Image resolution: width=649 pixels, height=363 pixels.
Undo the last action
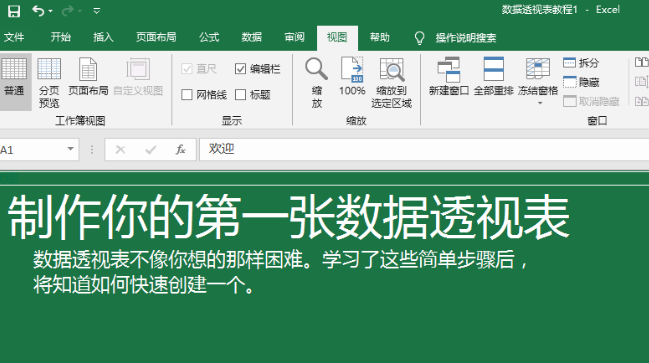pyautogui.click(x=38, y=11)
